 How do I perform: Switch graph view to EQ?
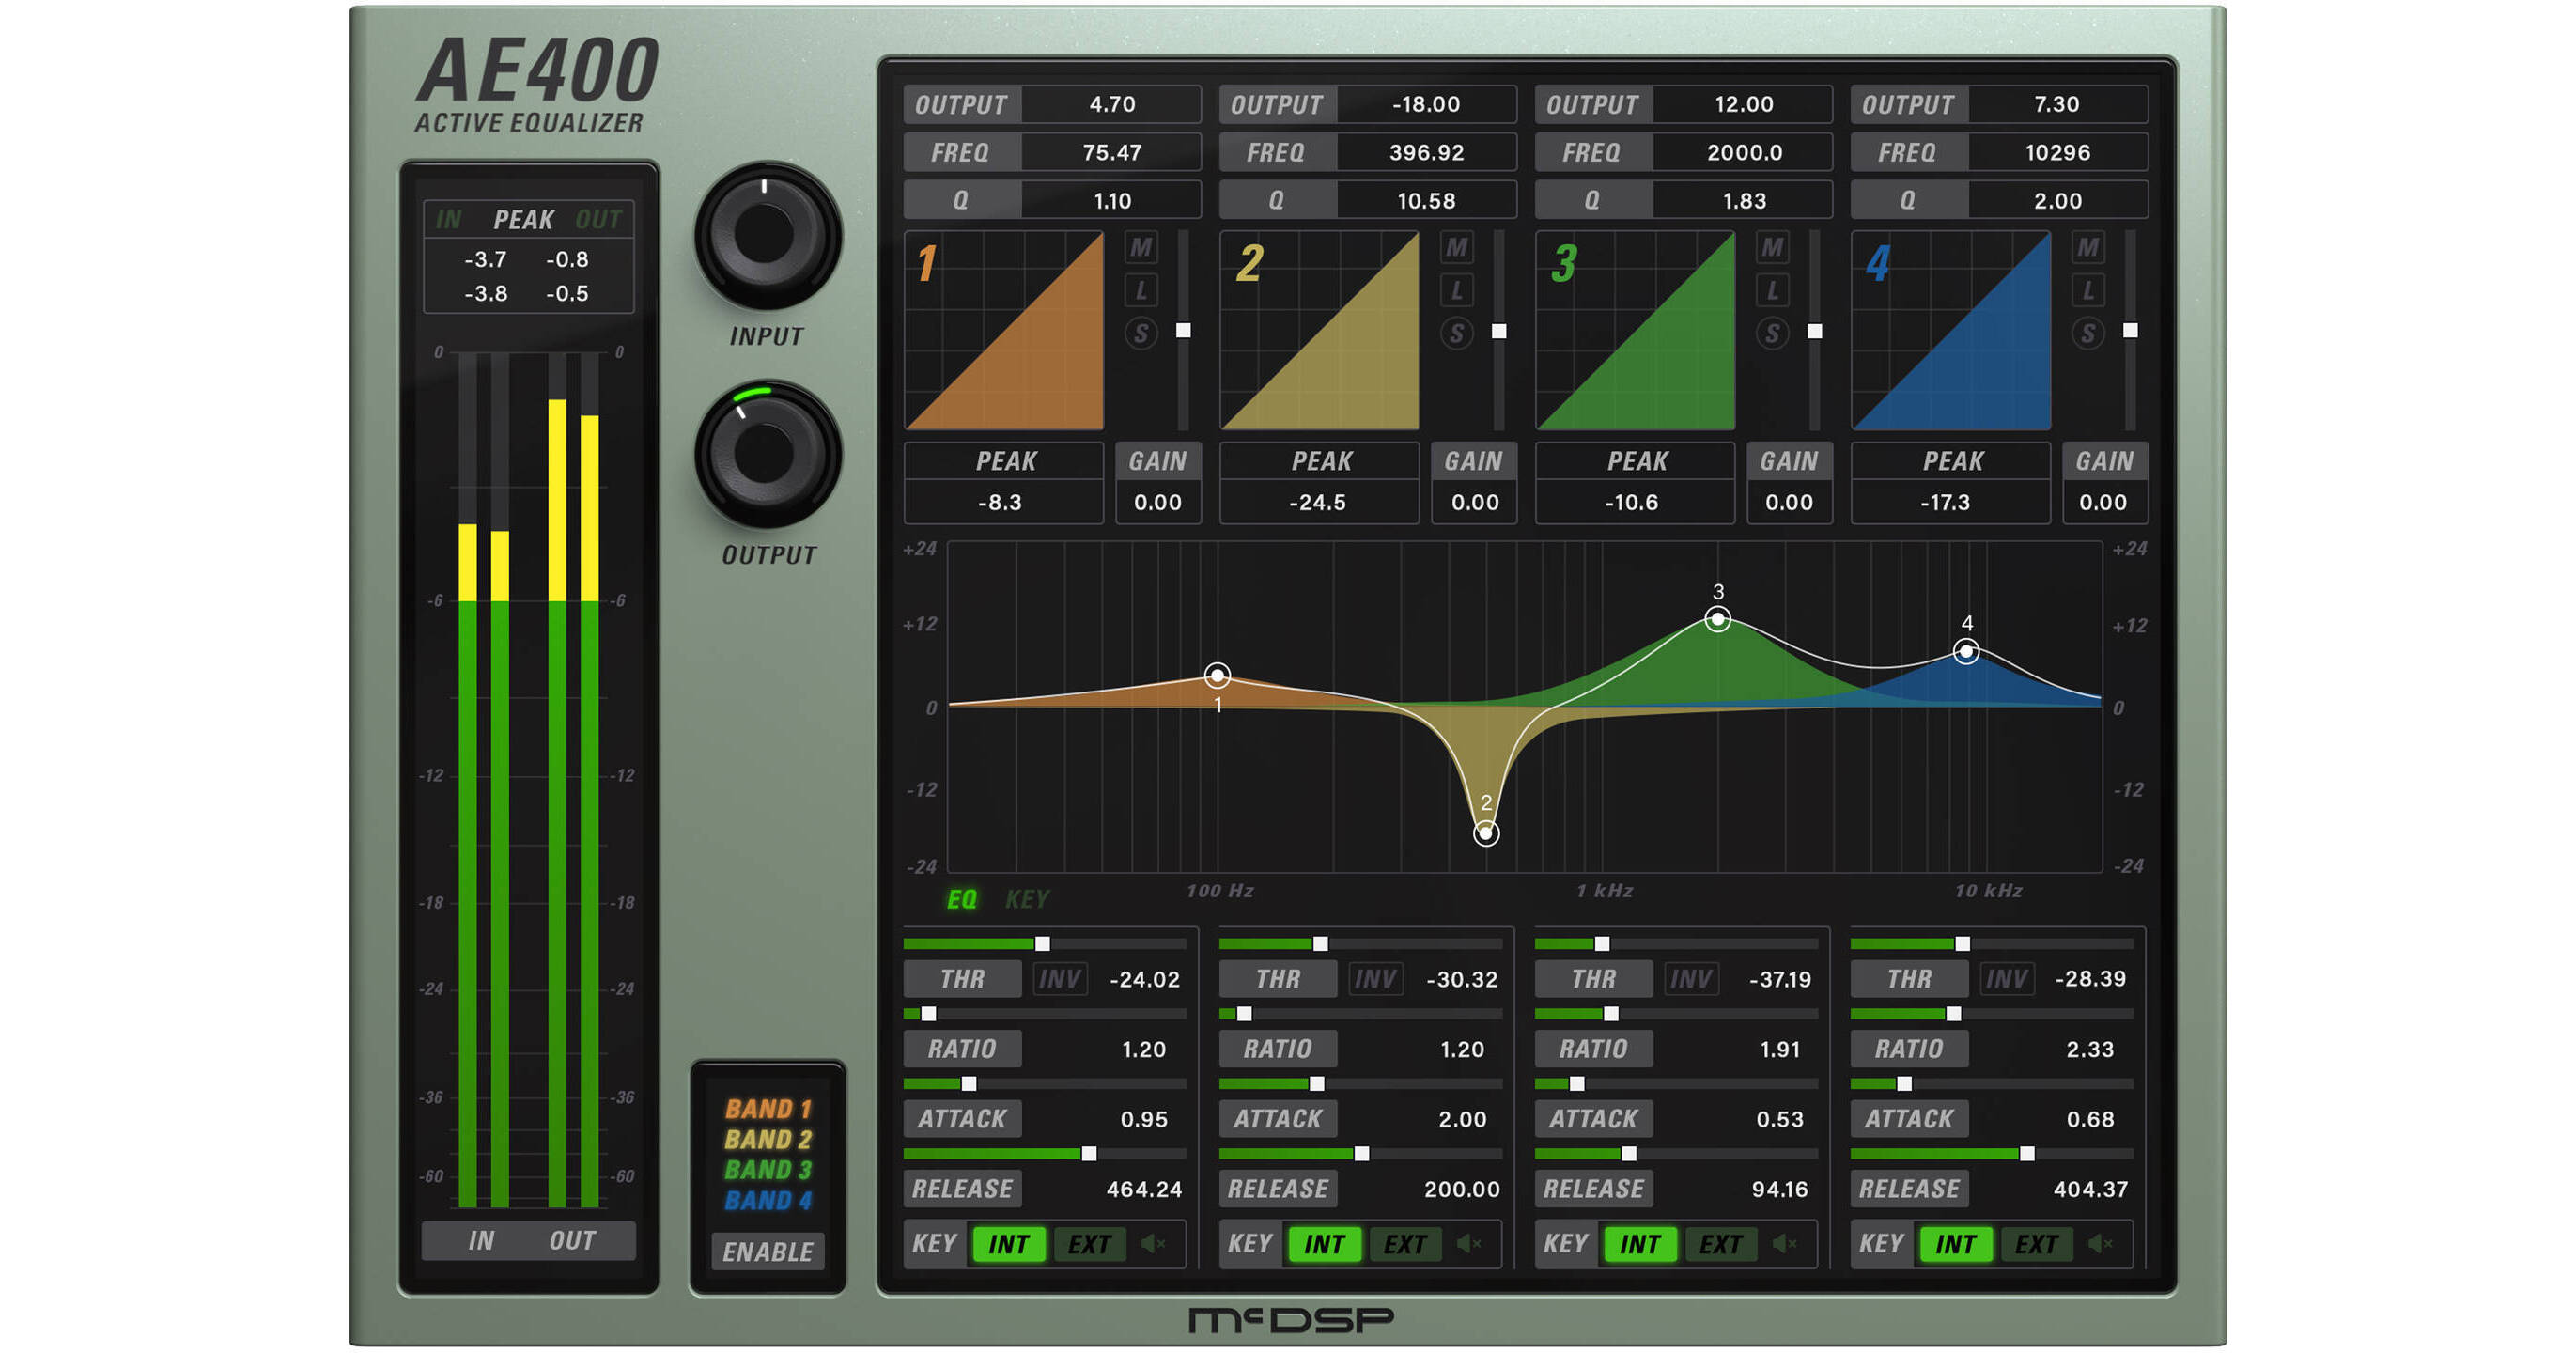pos(962,899)
